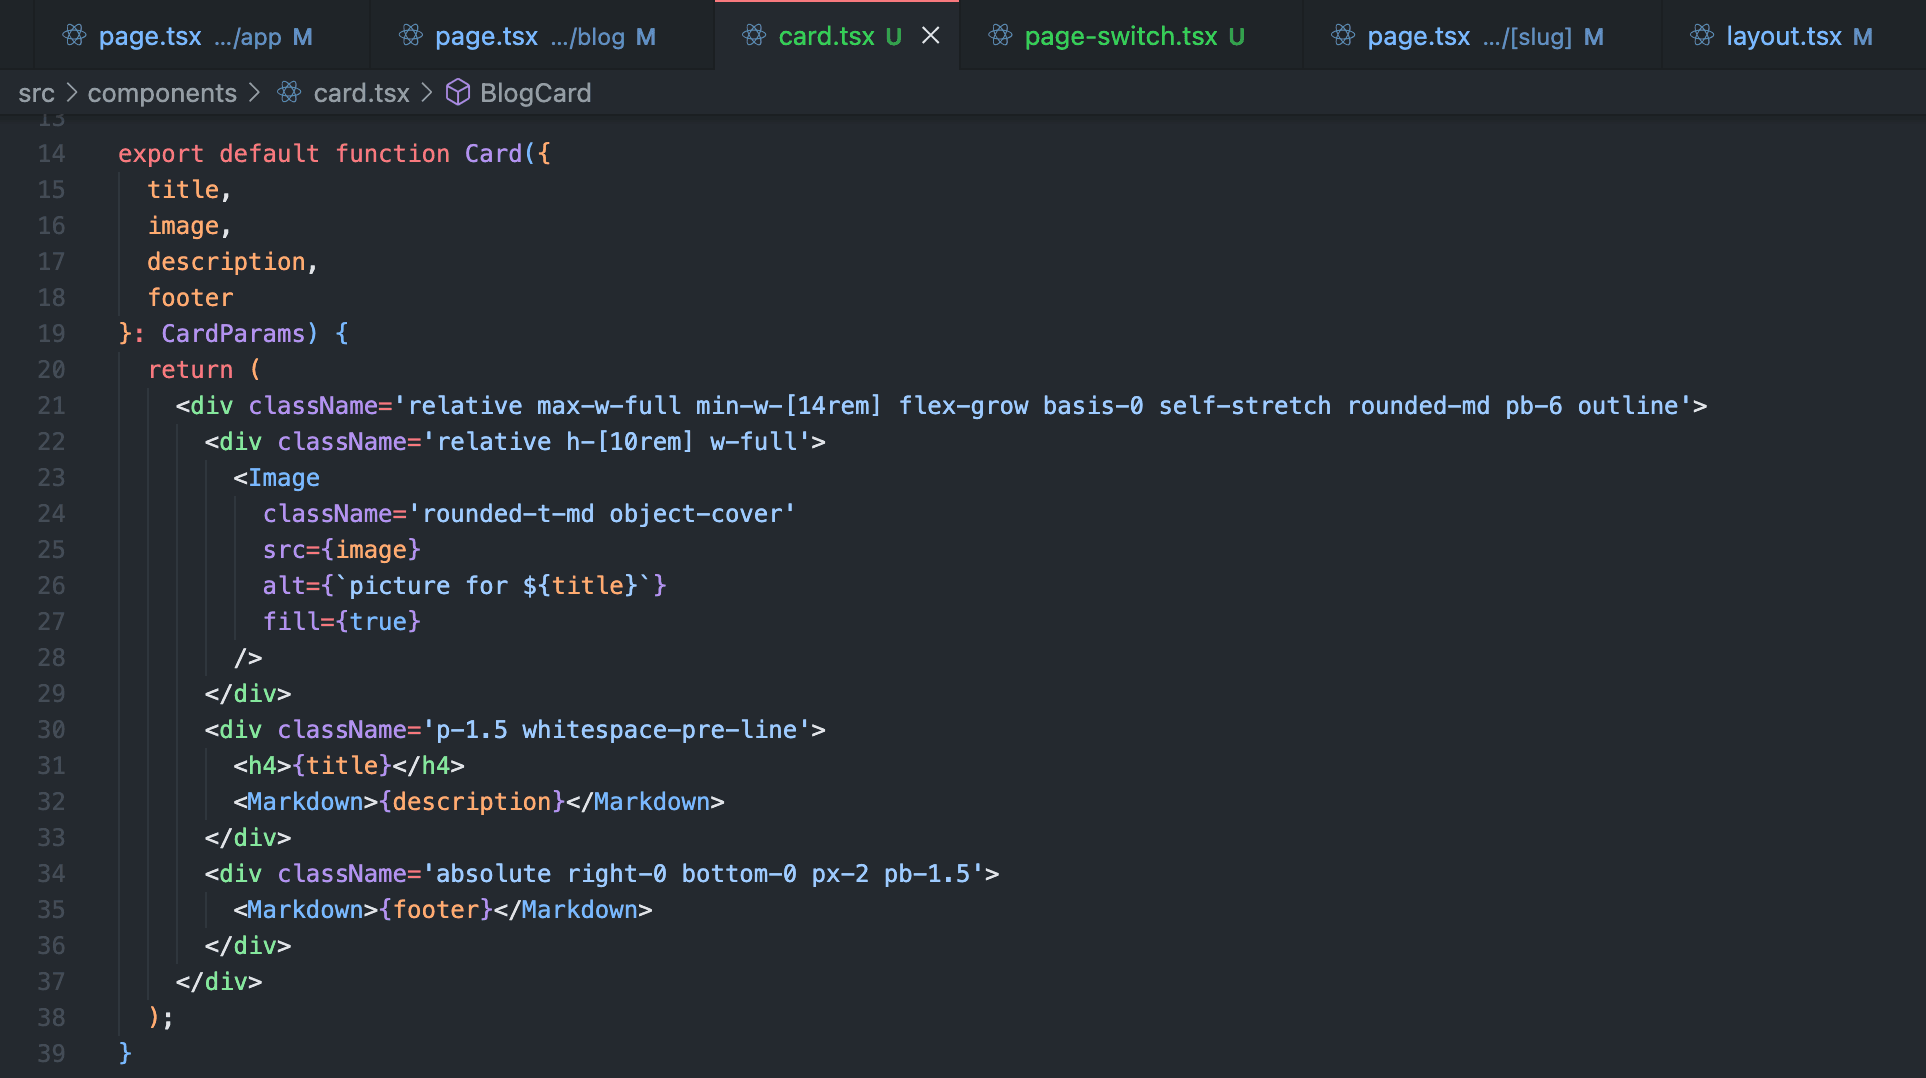Expand breadcrumb chevron after components

pos(254,93)
